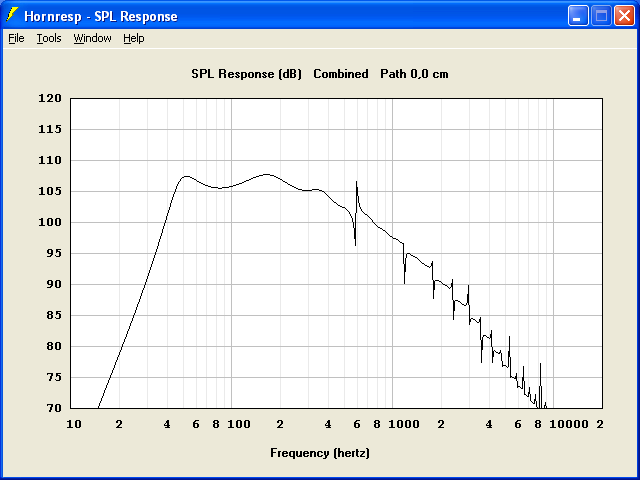Click the first response peak near 50 Hz
This screenshot has width=642, height=480.
tap(186, 177)
